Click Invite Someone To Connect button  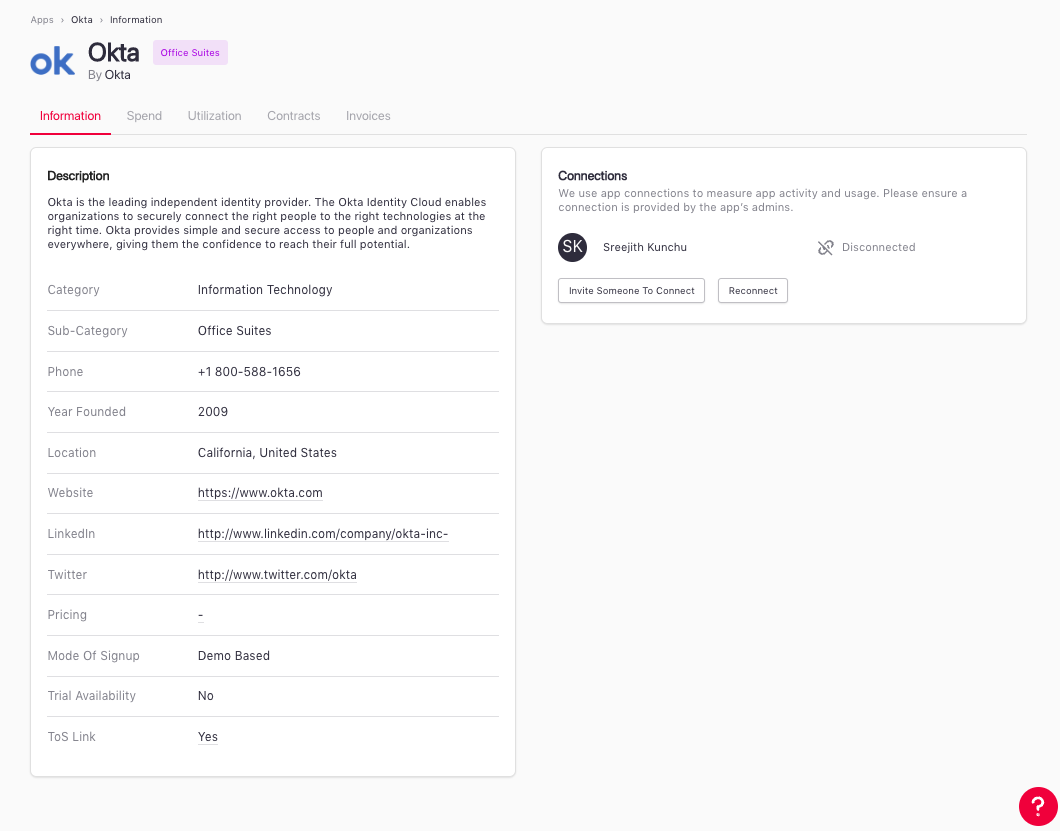(631, 291)
